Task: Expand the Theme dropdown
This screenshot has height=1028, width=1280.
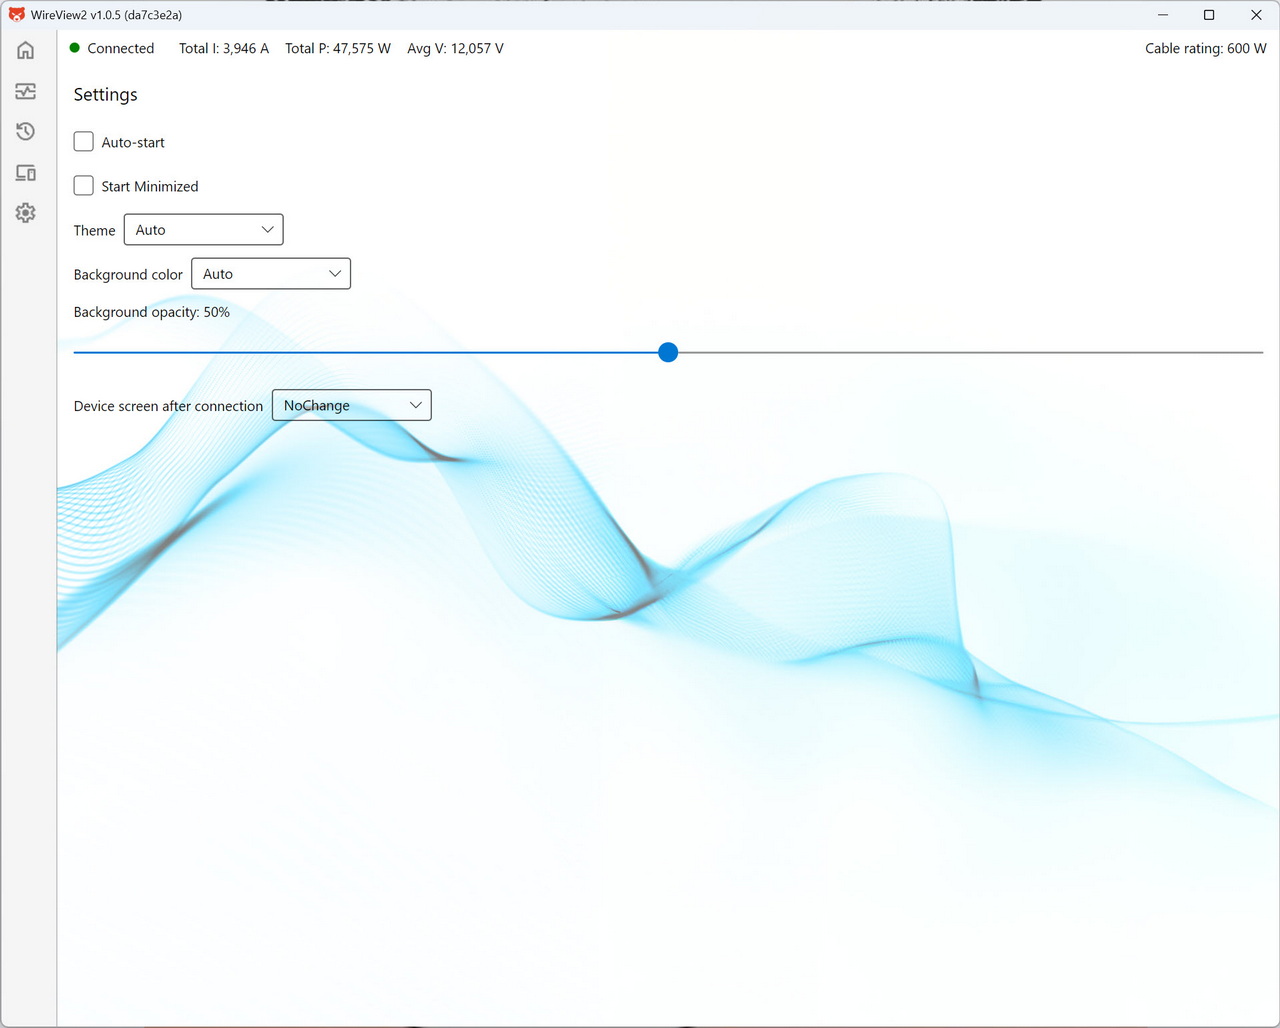Action: tap(204, 230)
